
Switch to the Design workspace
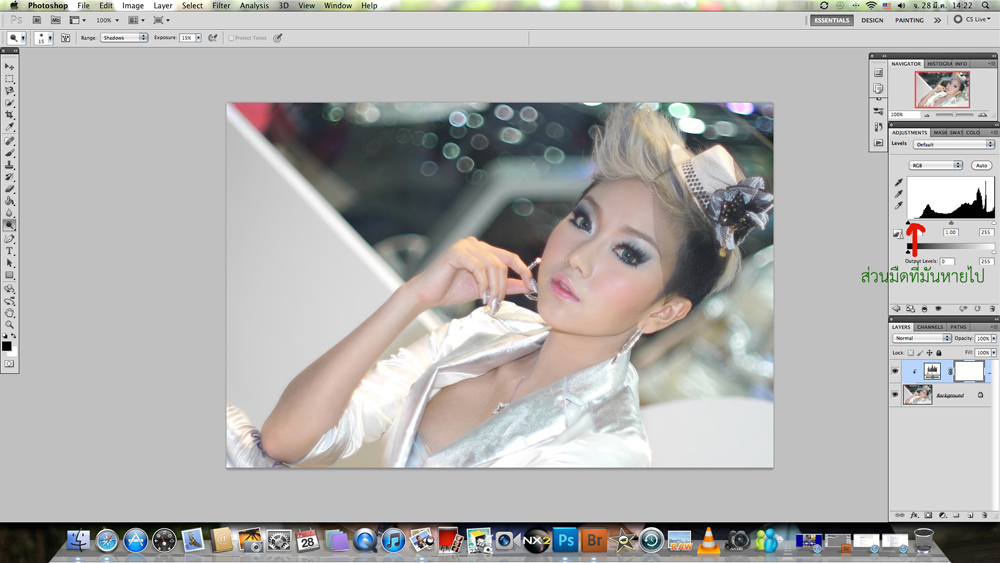tap(872, 20)
